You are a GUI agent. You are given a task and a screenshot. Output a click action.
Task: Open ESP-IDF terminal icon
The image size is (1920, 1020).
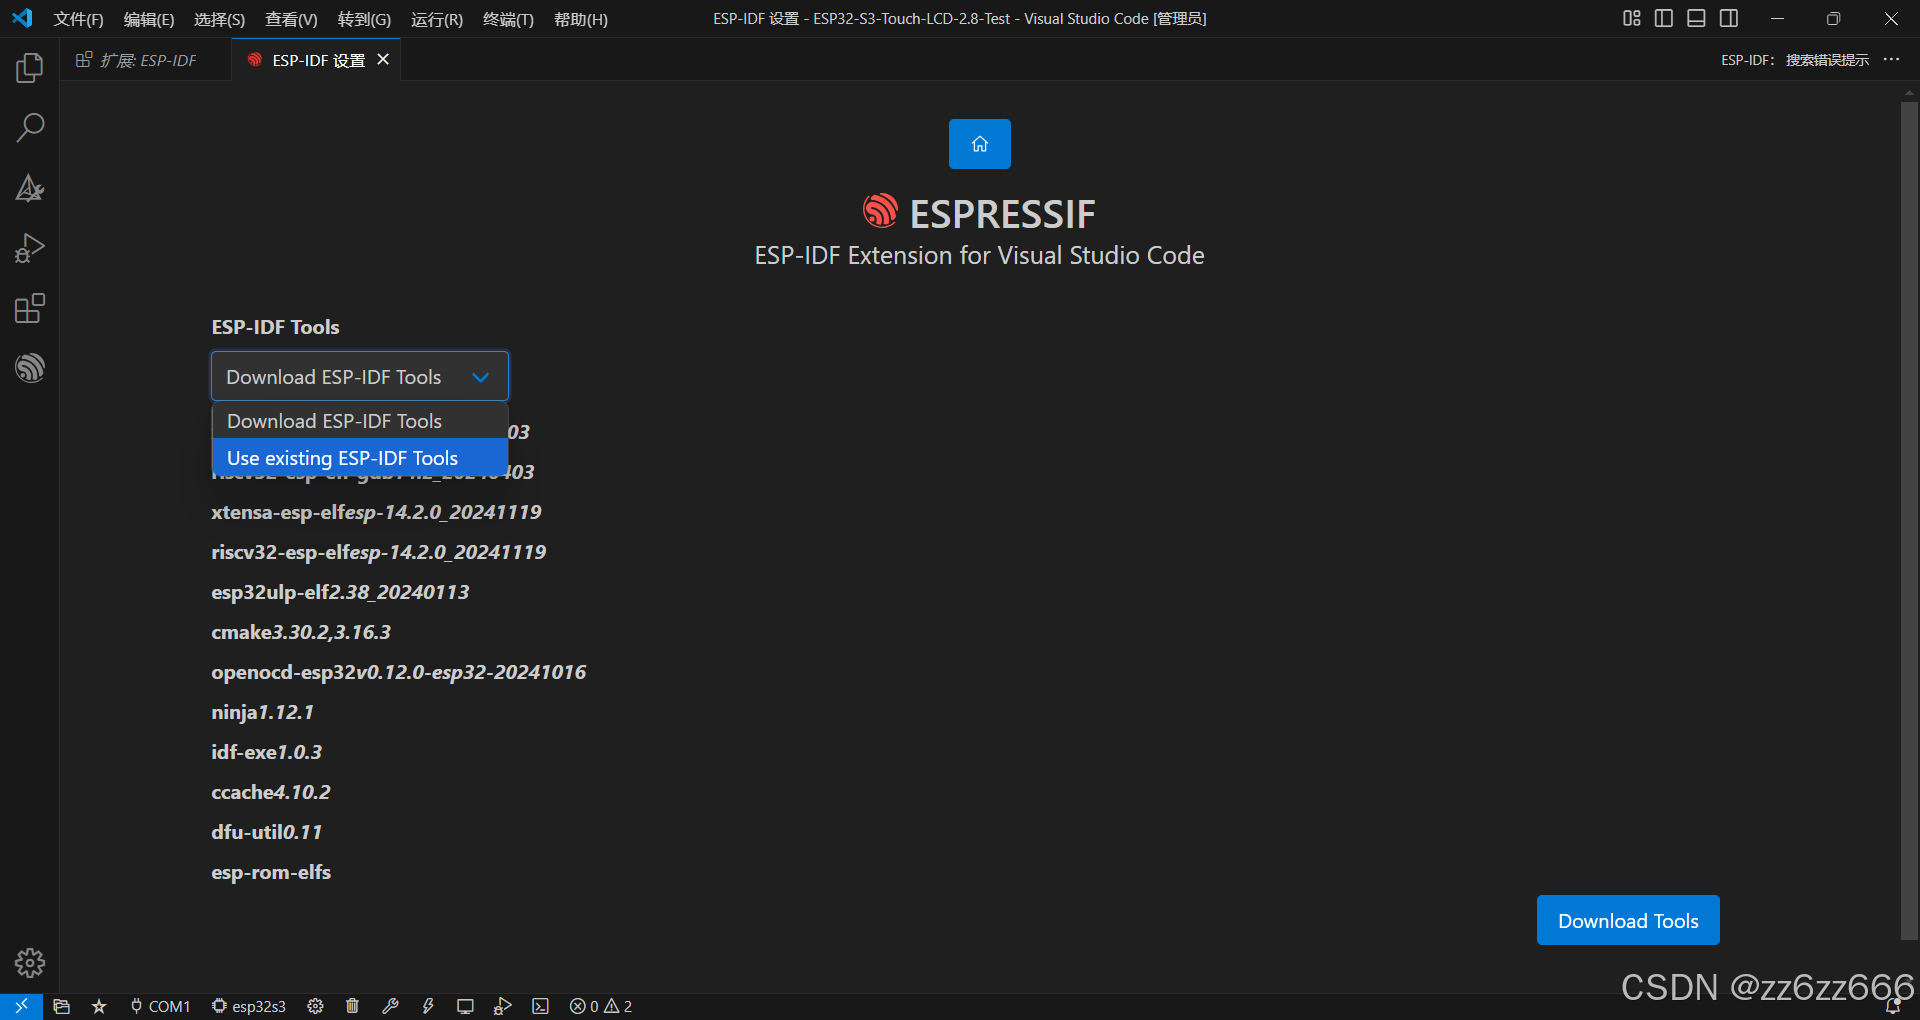(541, 1006)
